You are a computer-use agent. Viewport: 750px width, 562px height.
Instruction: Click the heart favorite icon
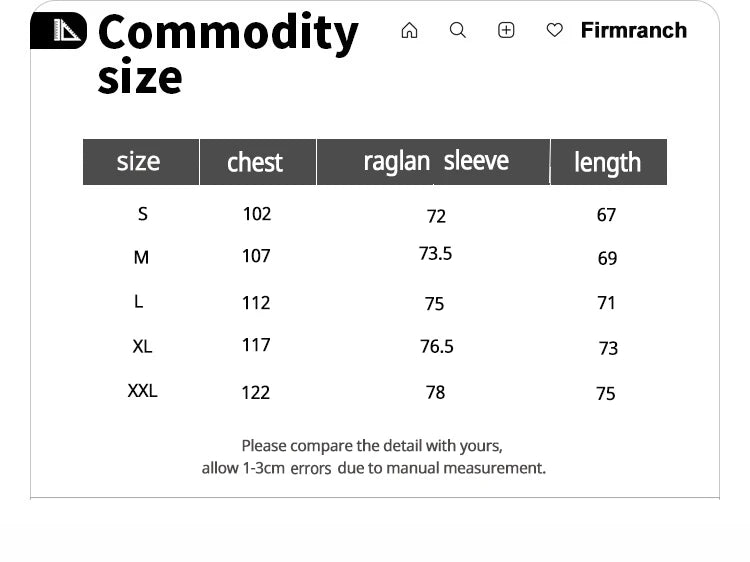[x=555, y=31]
